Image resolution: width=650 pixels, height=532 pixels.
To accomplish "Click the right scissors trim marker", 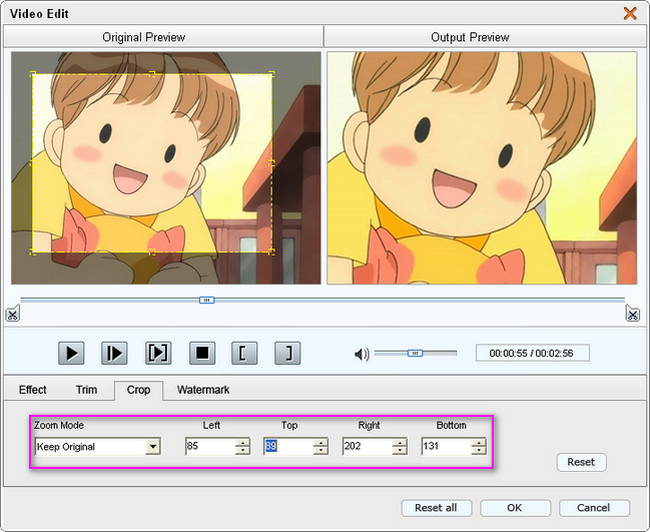I will [x=633, y=314].
